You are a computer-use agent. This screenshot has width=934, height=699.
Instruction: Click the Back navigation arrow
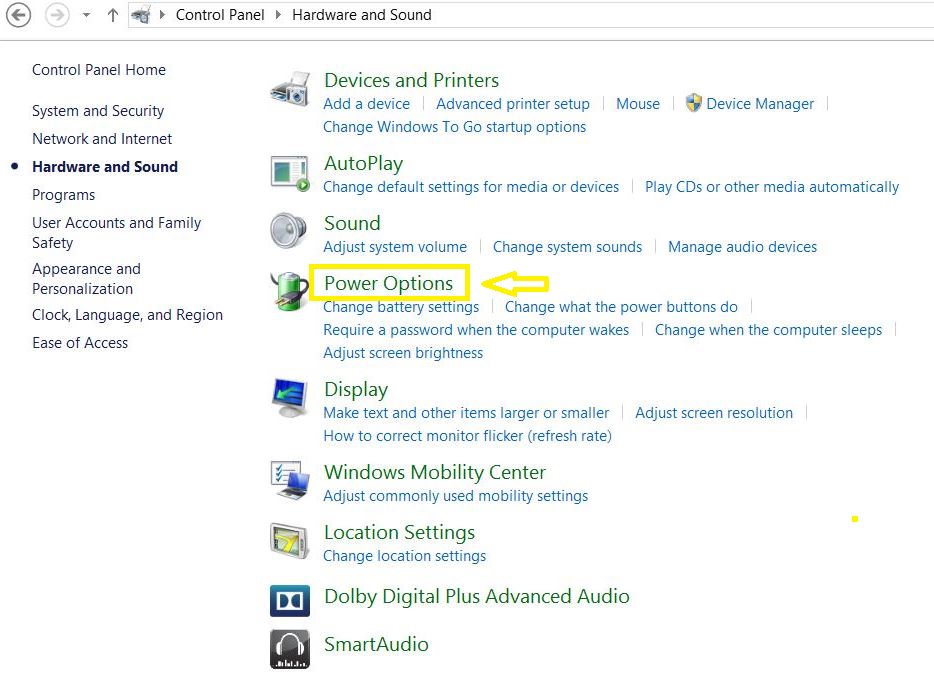pos(19,15)
